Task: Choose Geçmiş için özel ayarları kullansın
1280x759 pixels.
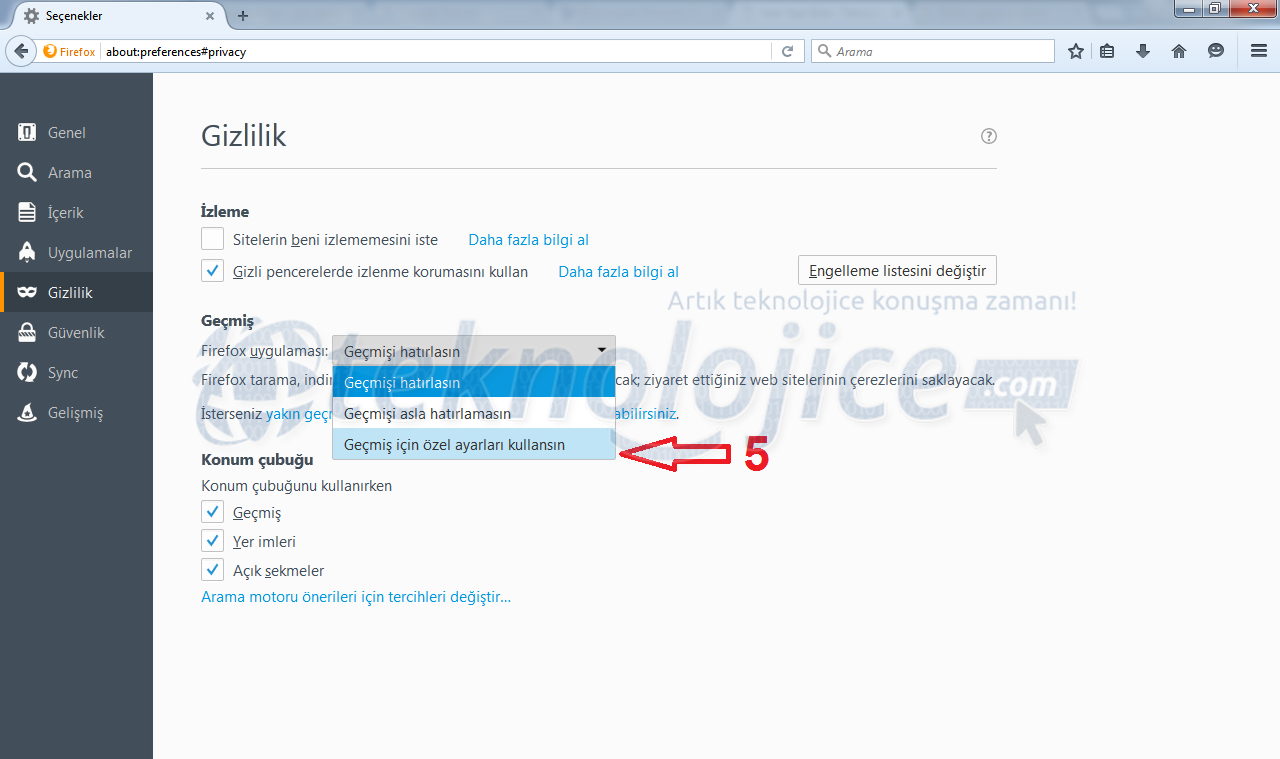Action: (x=474, y=444)
